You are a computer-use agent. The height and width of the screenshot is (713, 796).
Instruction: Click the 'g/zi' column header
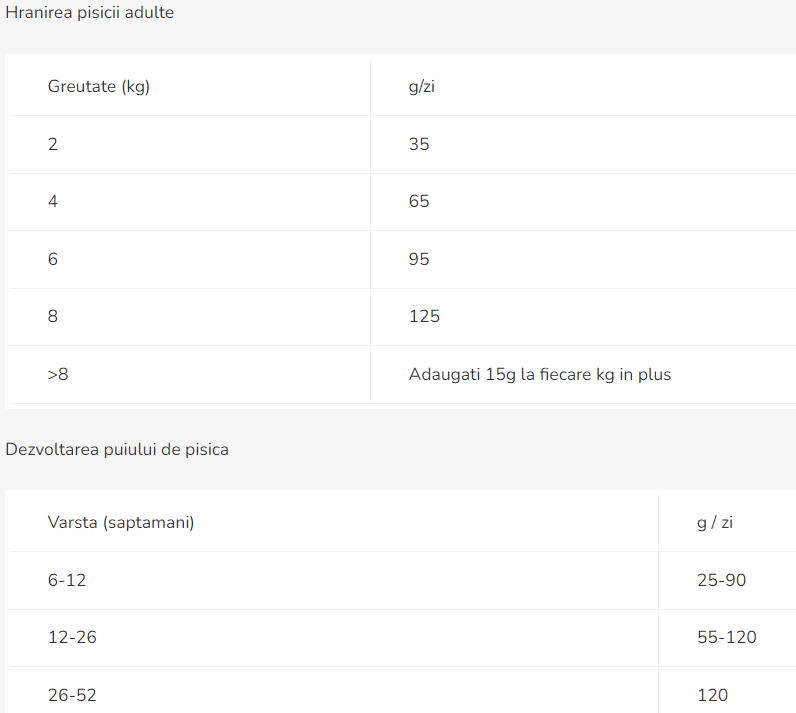(421, 86)
